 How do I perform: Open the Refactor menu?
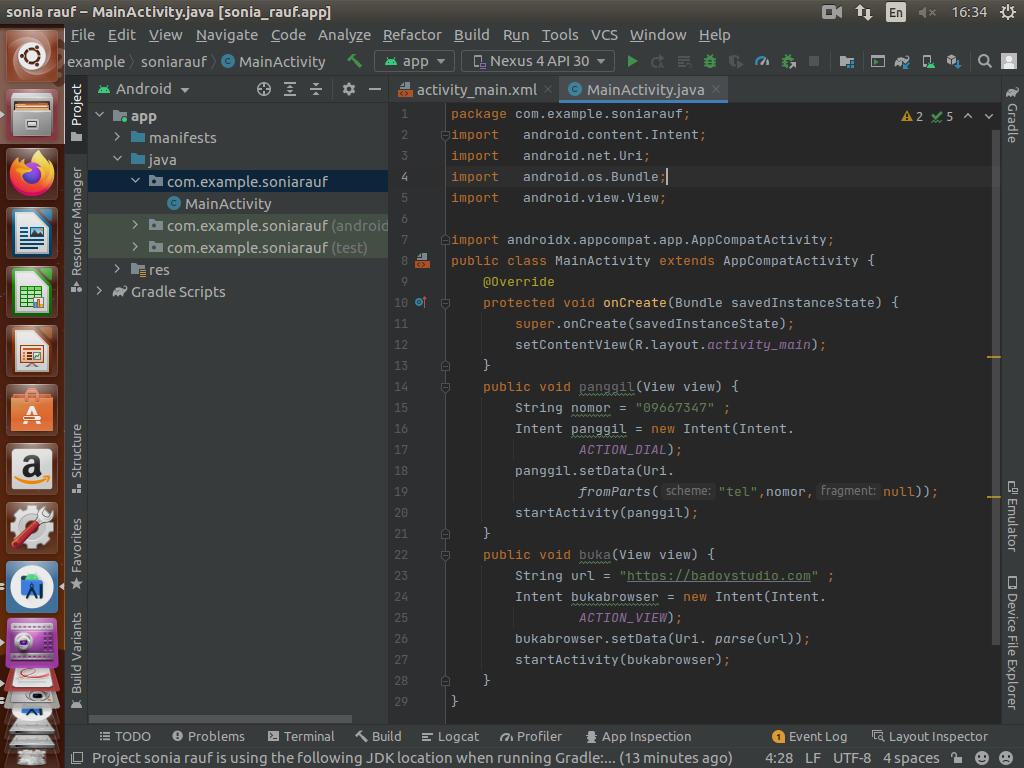coord(412,35)
